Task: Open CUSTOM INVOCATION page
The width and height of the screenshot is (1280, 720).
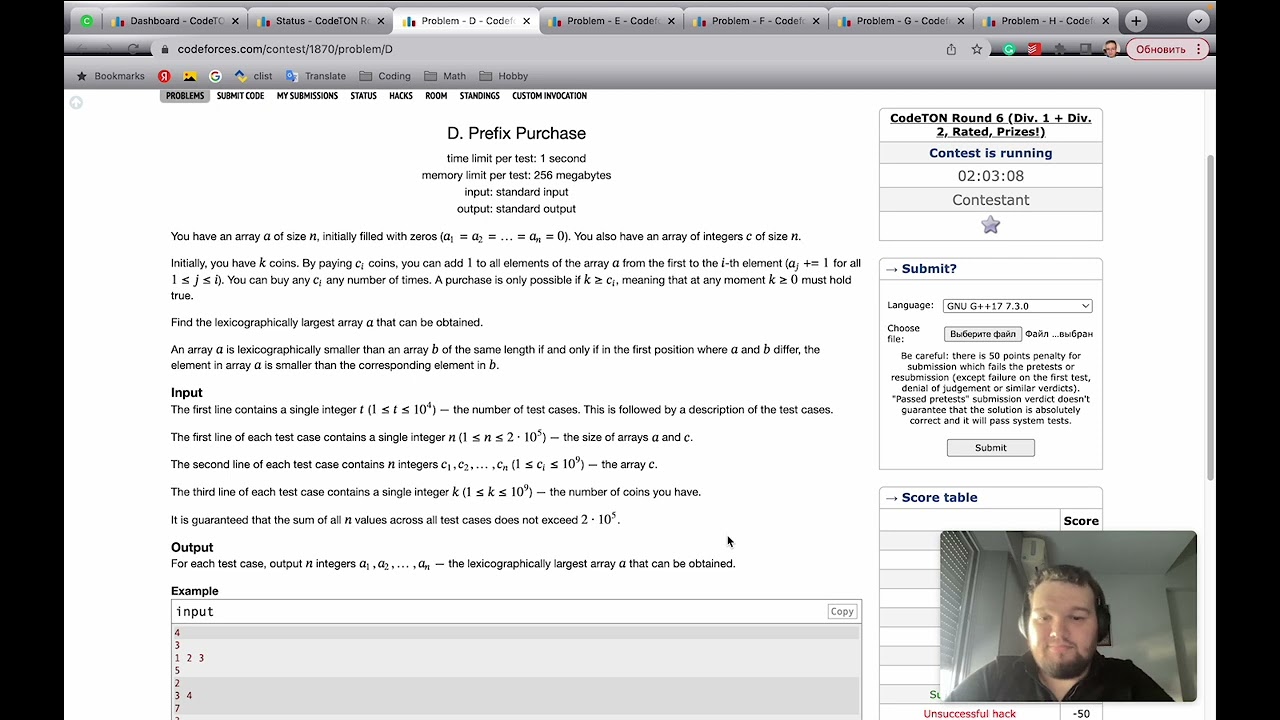Action: [549, 96]
